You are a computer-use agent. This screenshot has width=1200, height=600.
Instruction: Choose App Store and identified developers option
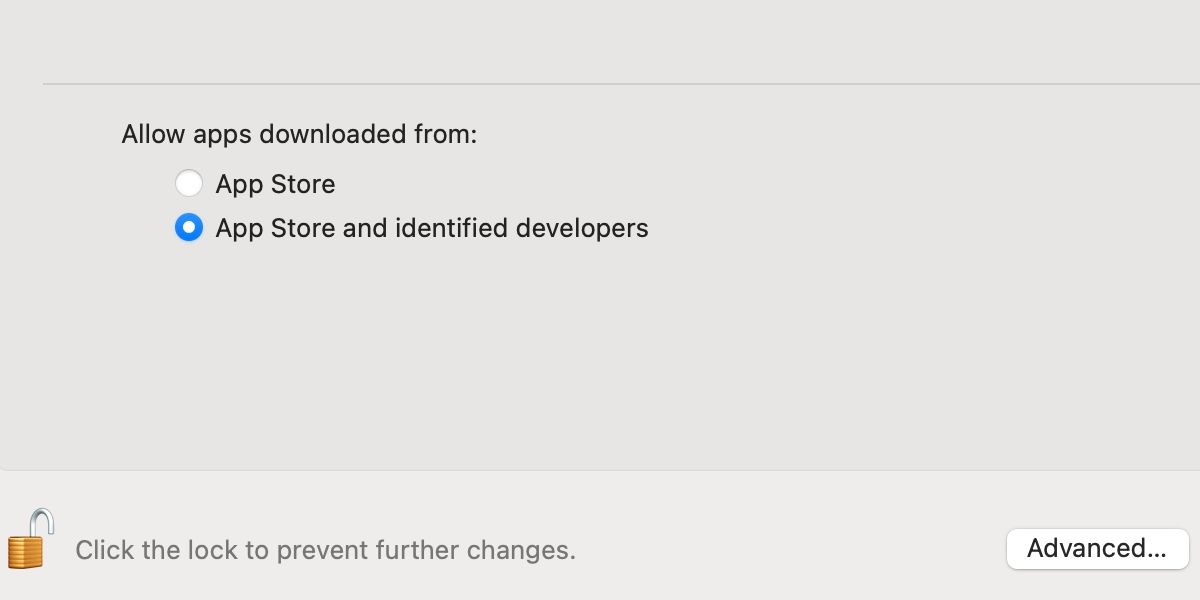click(x=189, y=228)
